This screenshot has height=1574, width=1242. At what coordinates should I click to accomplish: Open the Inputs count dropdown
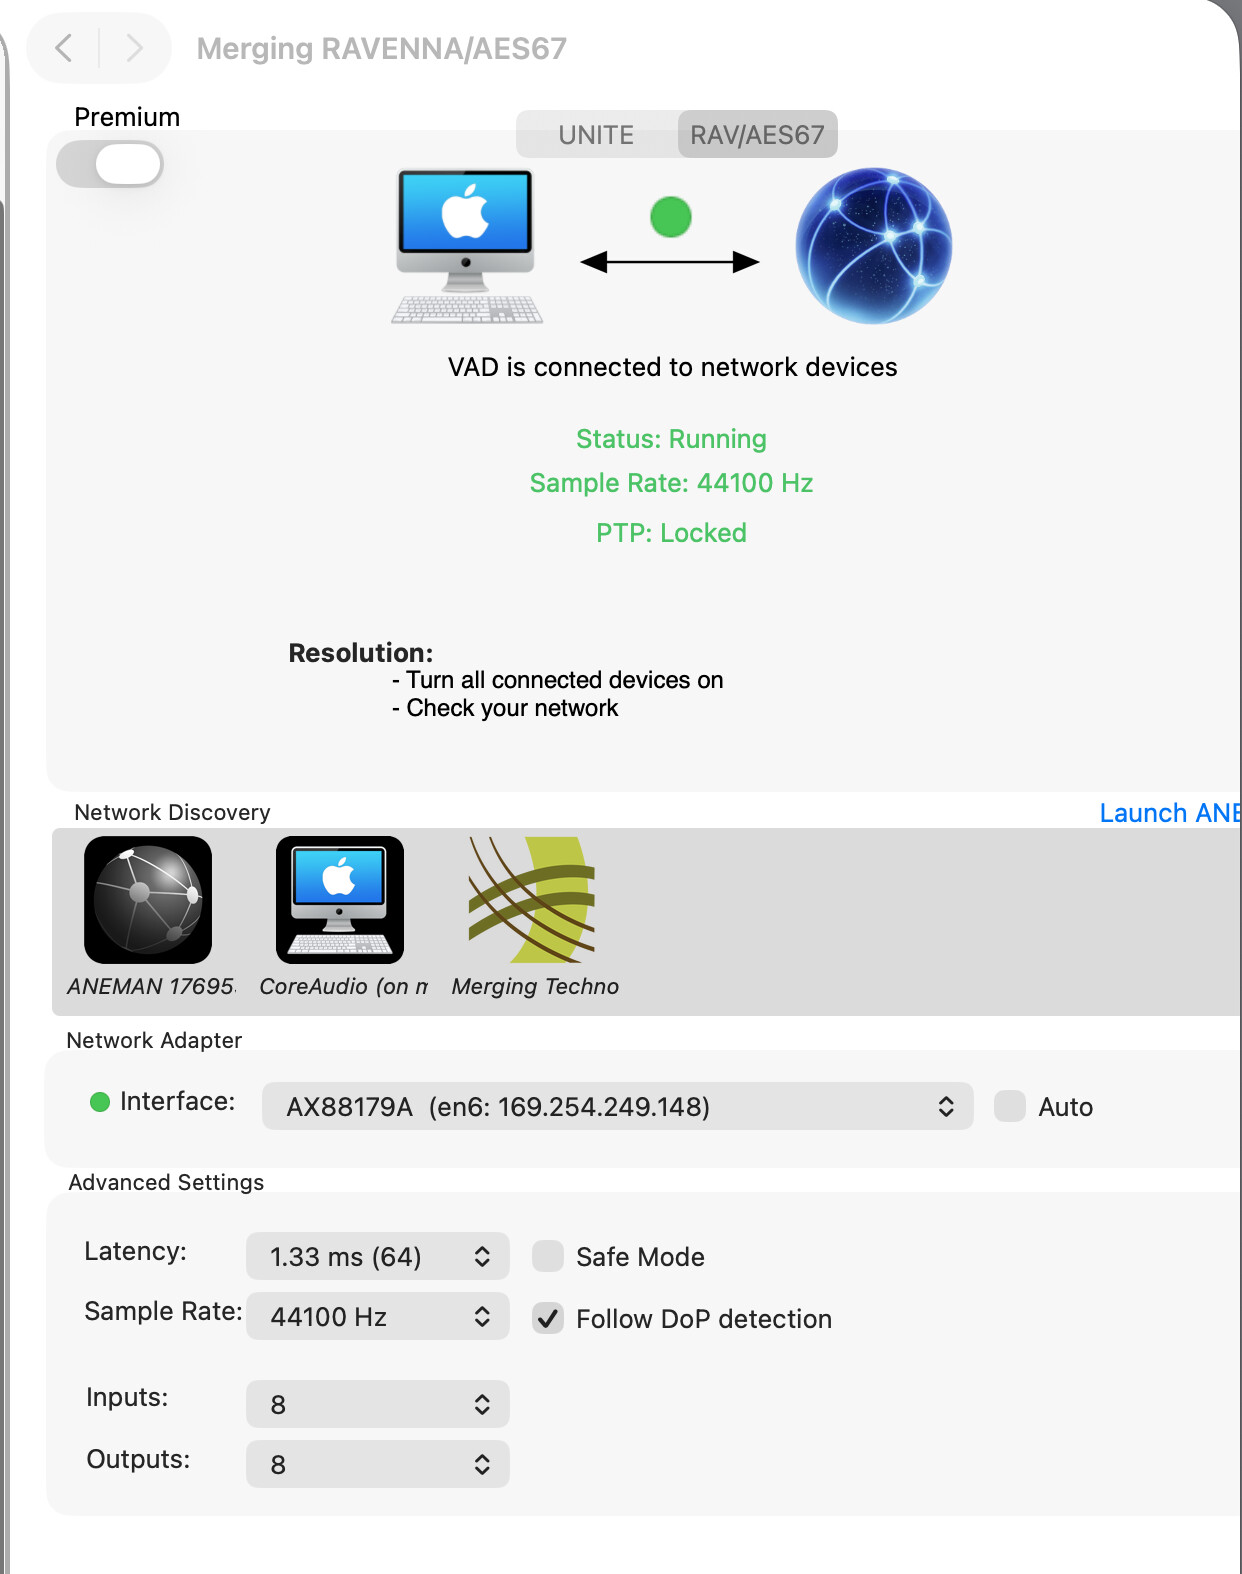tap(378, 1404)
